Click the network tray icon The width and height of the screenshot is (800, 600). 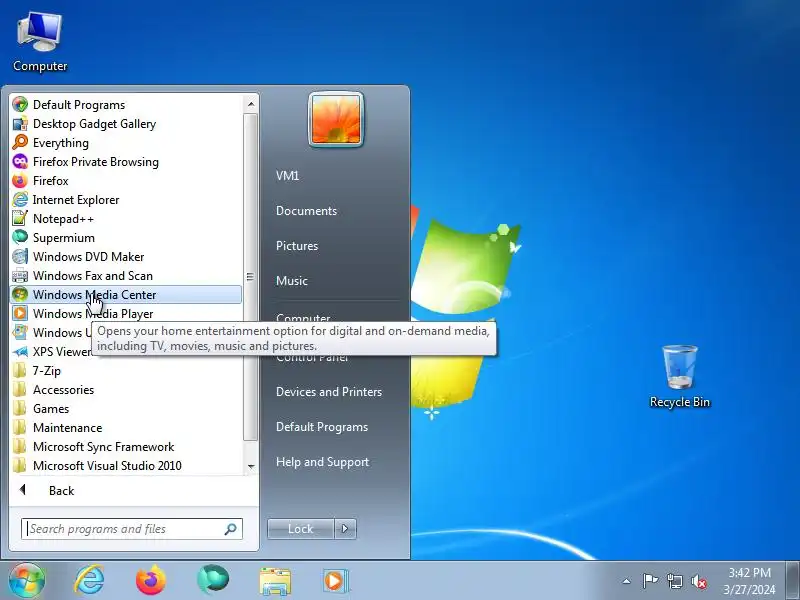pos(674,581)
